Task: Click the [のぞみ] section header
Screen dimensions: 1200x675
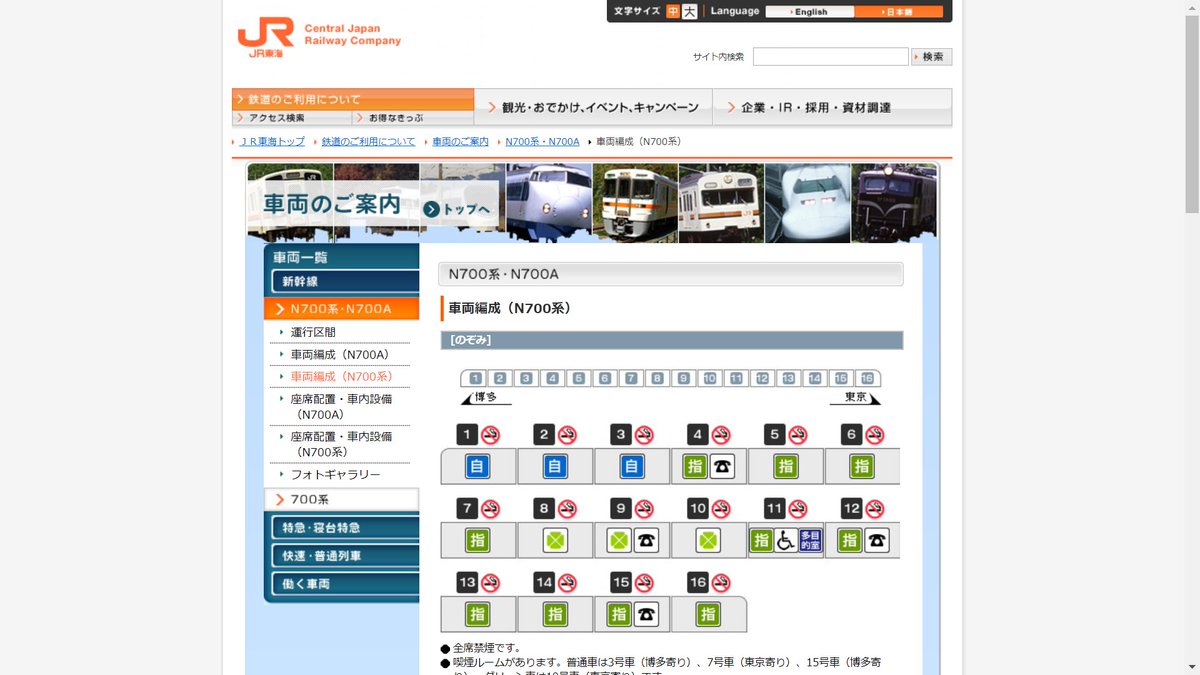Action: click(x=671, y=340)
